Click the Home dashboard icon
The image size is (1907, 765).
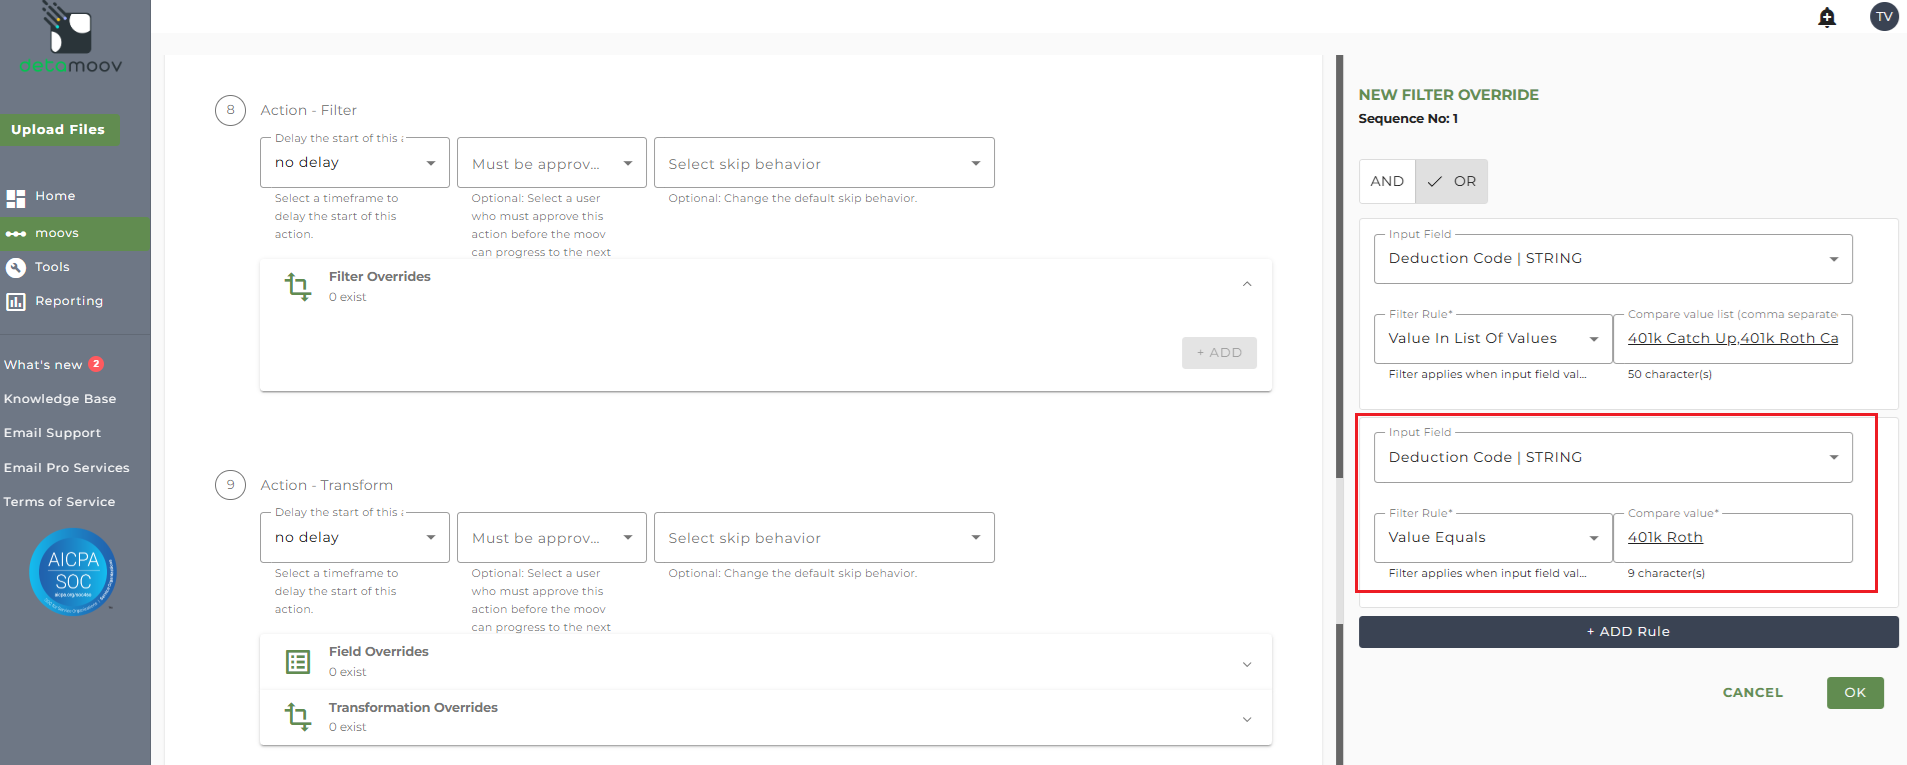[16, 198]
